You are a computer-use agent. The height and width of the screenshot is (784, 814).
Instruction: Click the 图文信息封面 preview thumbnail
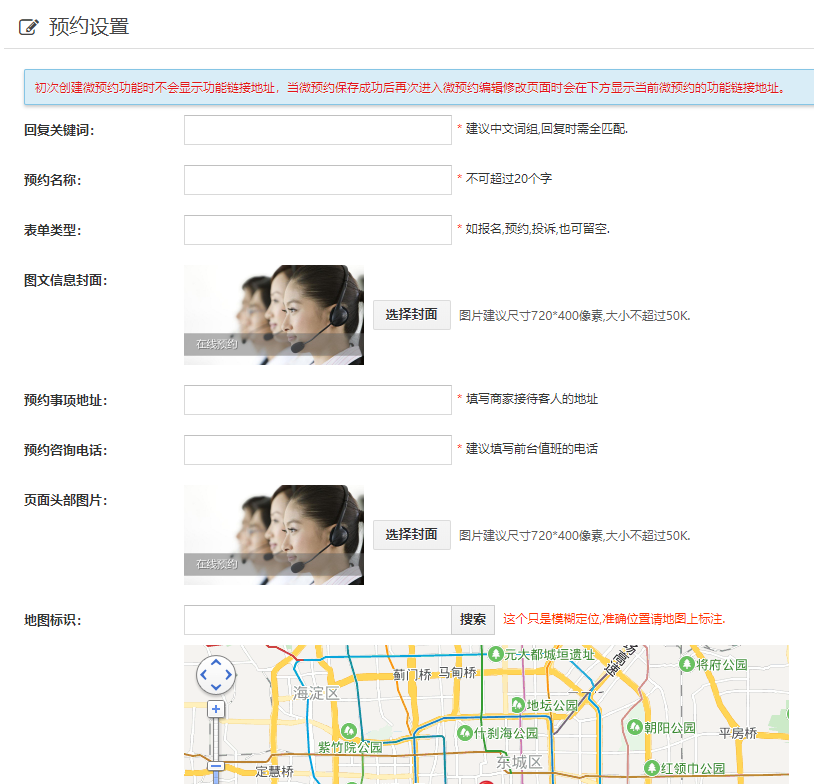(273, 315)
